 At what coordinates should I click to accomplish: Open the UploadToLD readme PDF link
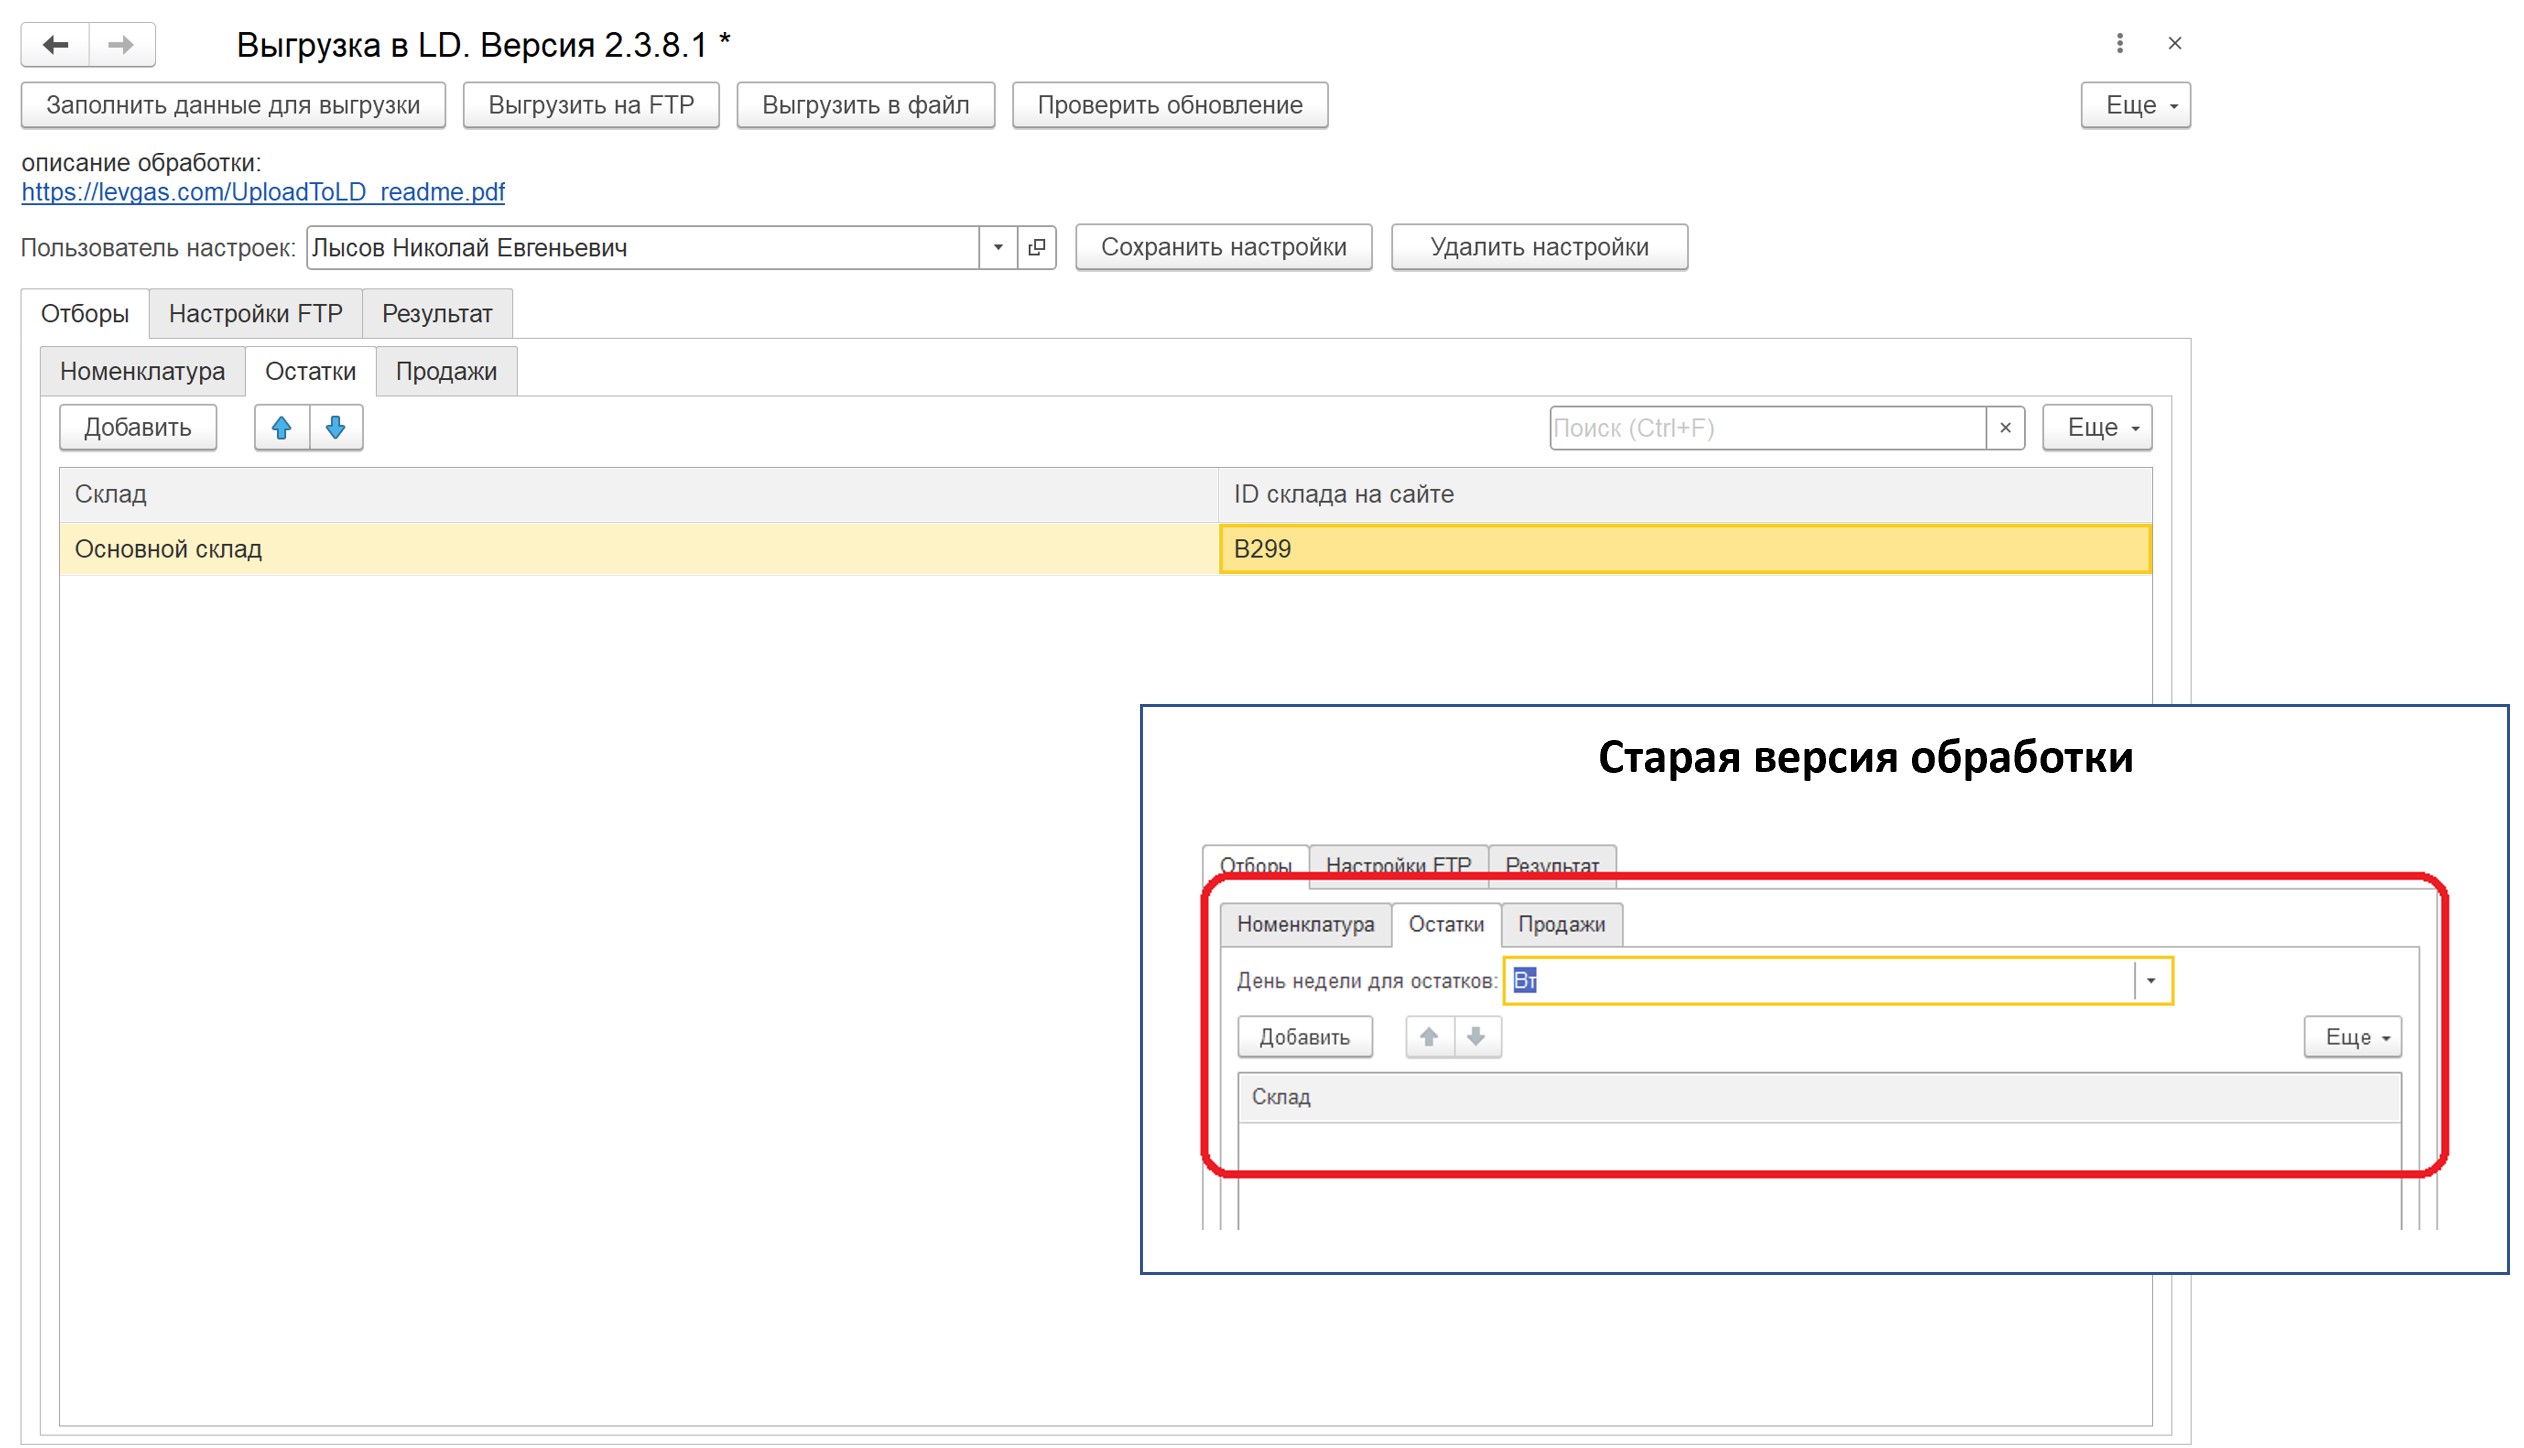(x=264, y=193)
